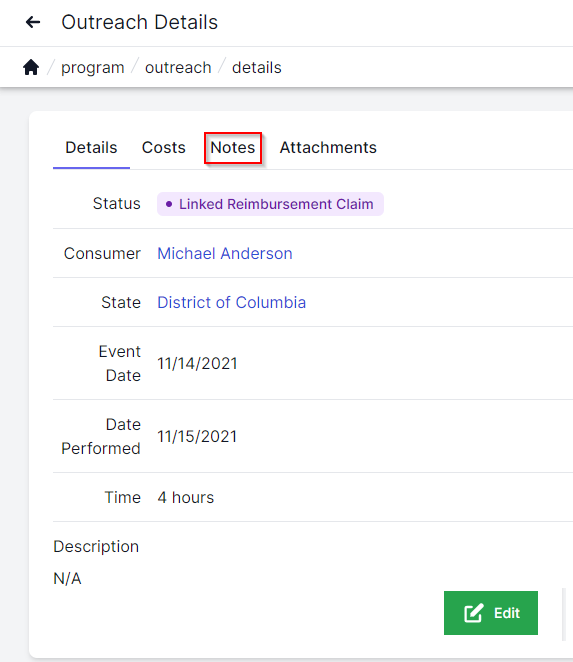This screenshot has width=573, height=662.
Task: Click the Linked Reimbursement Claim status badge
Action: pyautogui.click(x=270, y=204)
